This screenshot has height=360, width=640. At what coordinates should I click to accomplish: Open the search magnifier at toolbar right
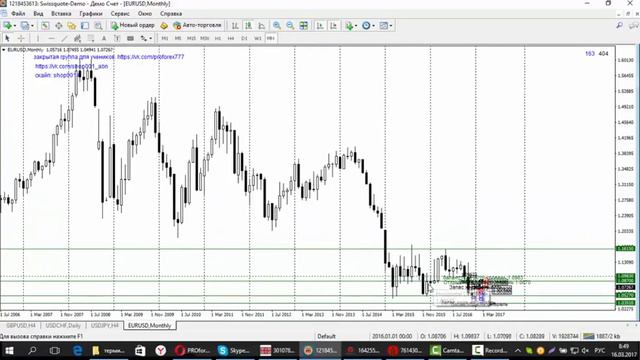click(x=620, y=26)
